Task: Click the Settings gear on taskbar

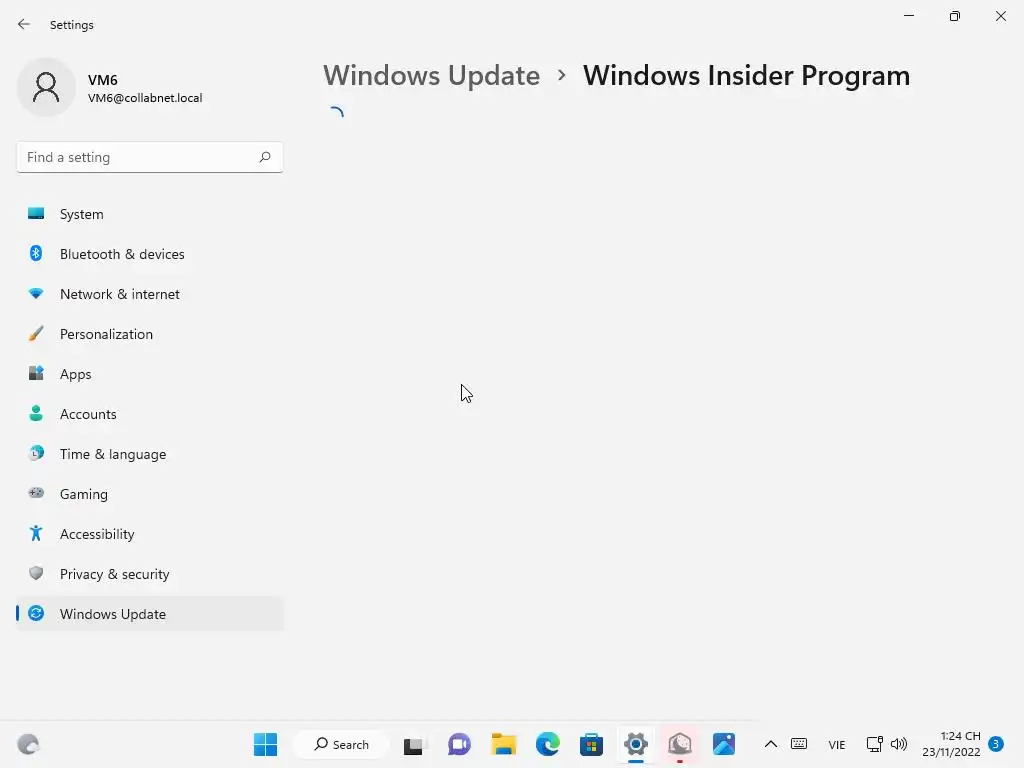Action: (x=635, y=744)
